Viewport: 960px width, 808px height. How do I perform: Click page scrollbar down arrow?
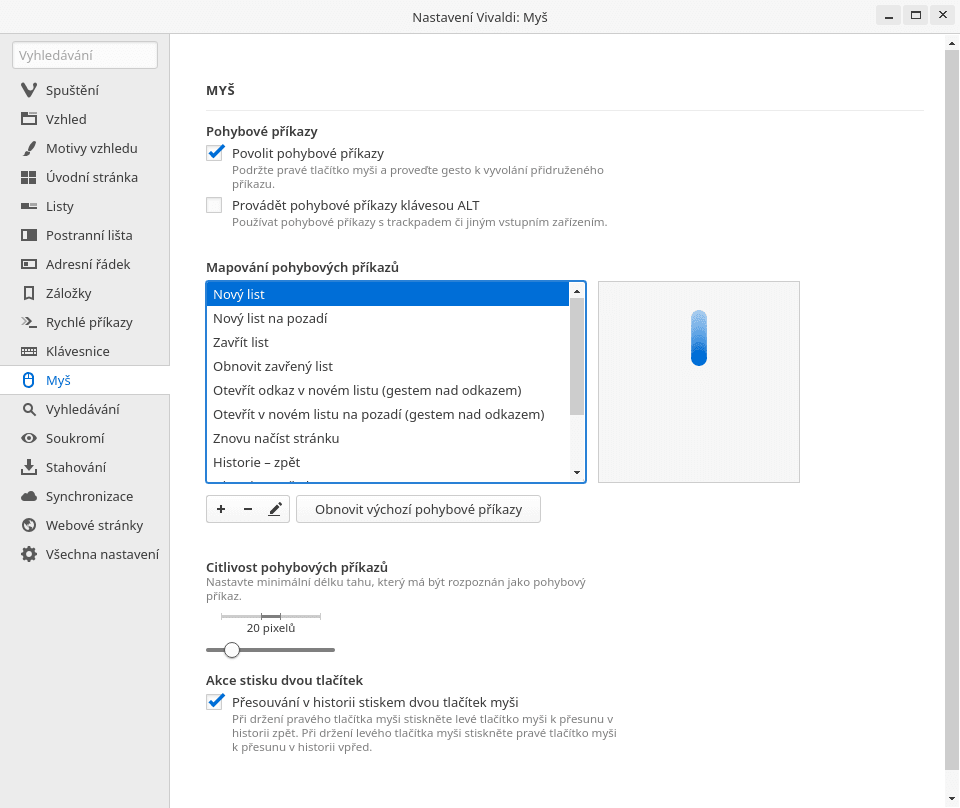pyautogui.click(x=951, y=798)
